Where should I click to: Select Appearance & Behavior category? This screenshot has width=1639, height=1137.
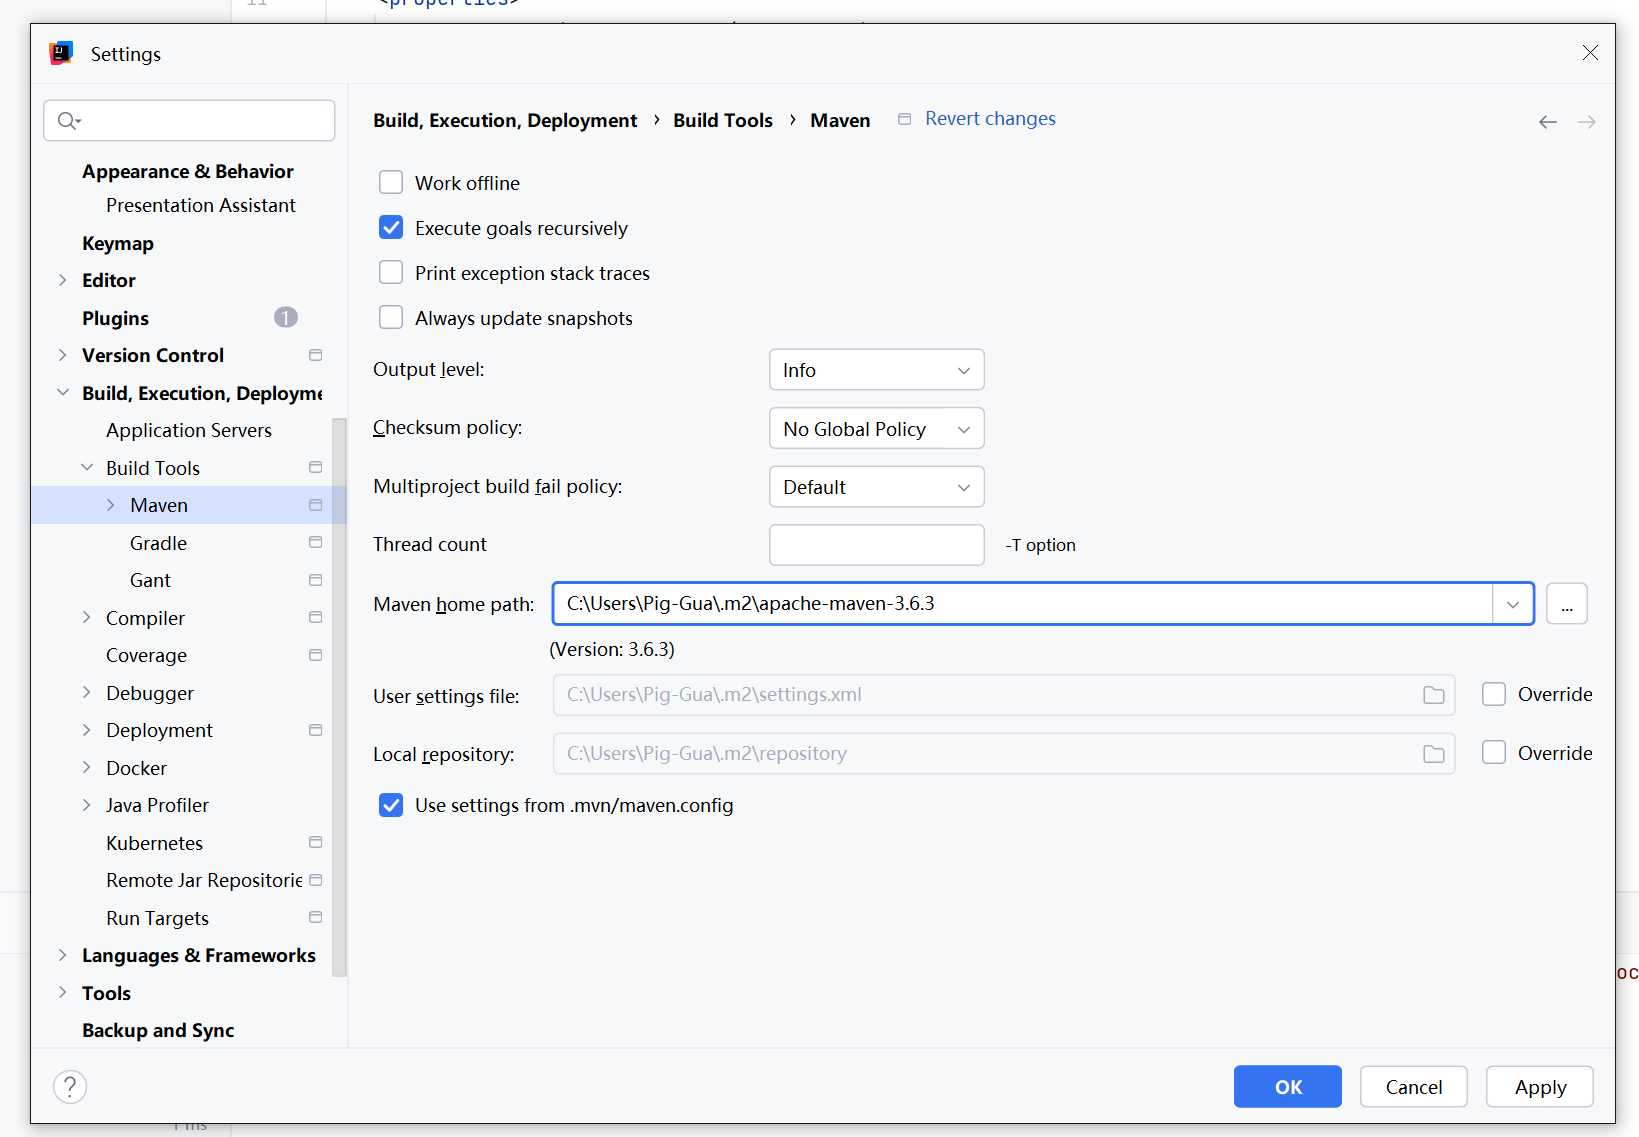[x=188, y=171]
